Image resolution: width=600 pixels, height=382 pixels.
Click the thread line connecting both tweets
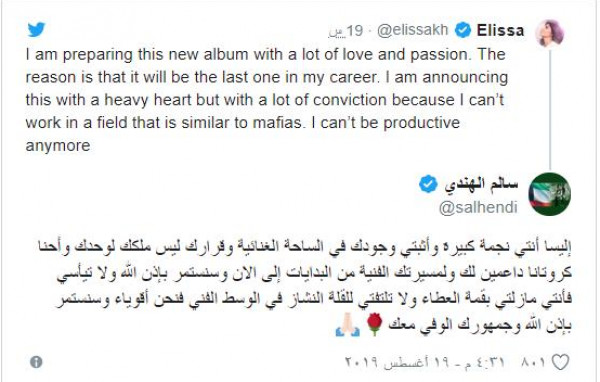pyautogui.click(x=550, y=110)
